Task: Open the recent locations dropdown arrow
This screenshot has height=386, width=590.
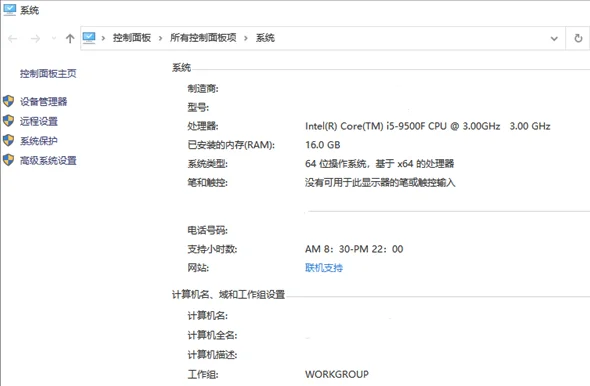Action: pos(53,38)
